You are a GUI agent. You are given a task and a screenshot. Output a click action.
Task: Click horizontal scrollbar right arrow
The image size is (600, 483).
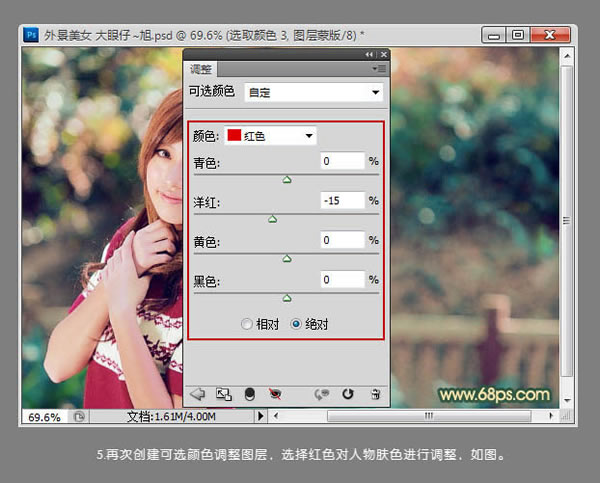551,416
